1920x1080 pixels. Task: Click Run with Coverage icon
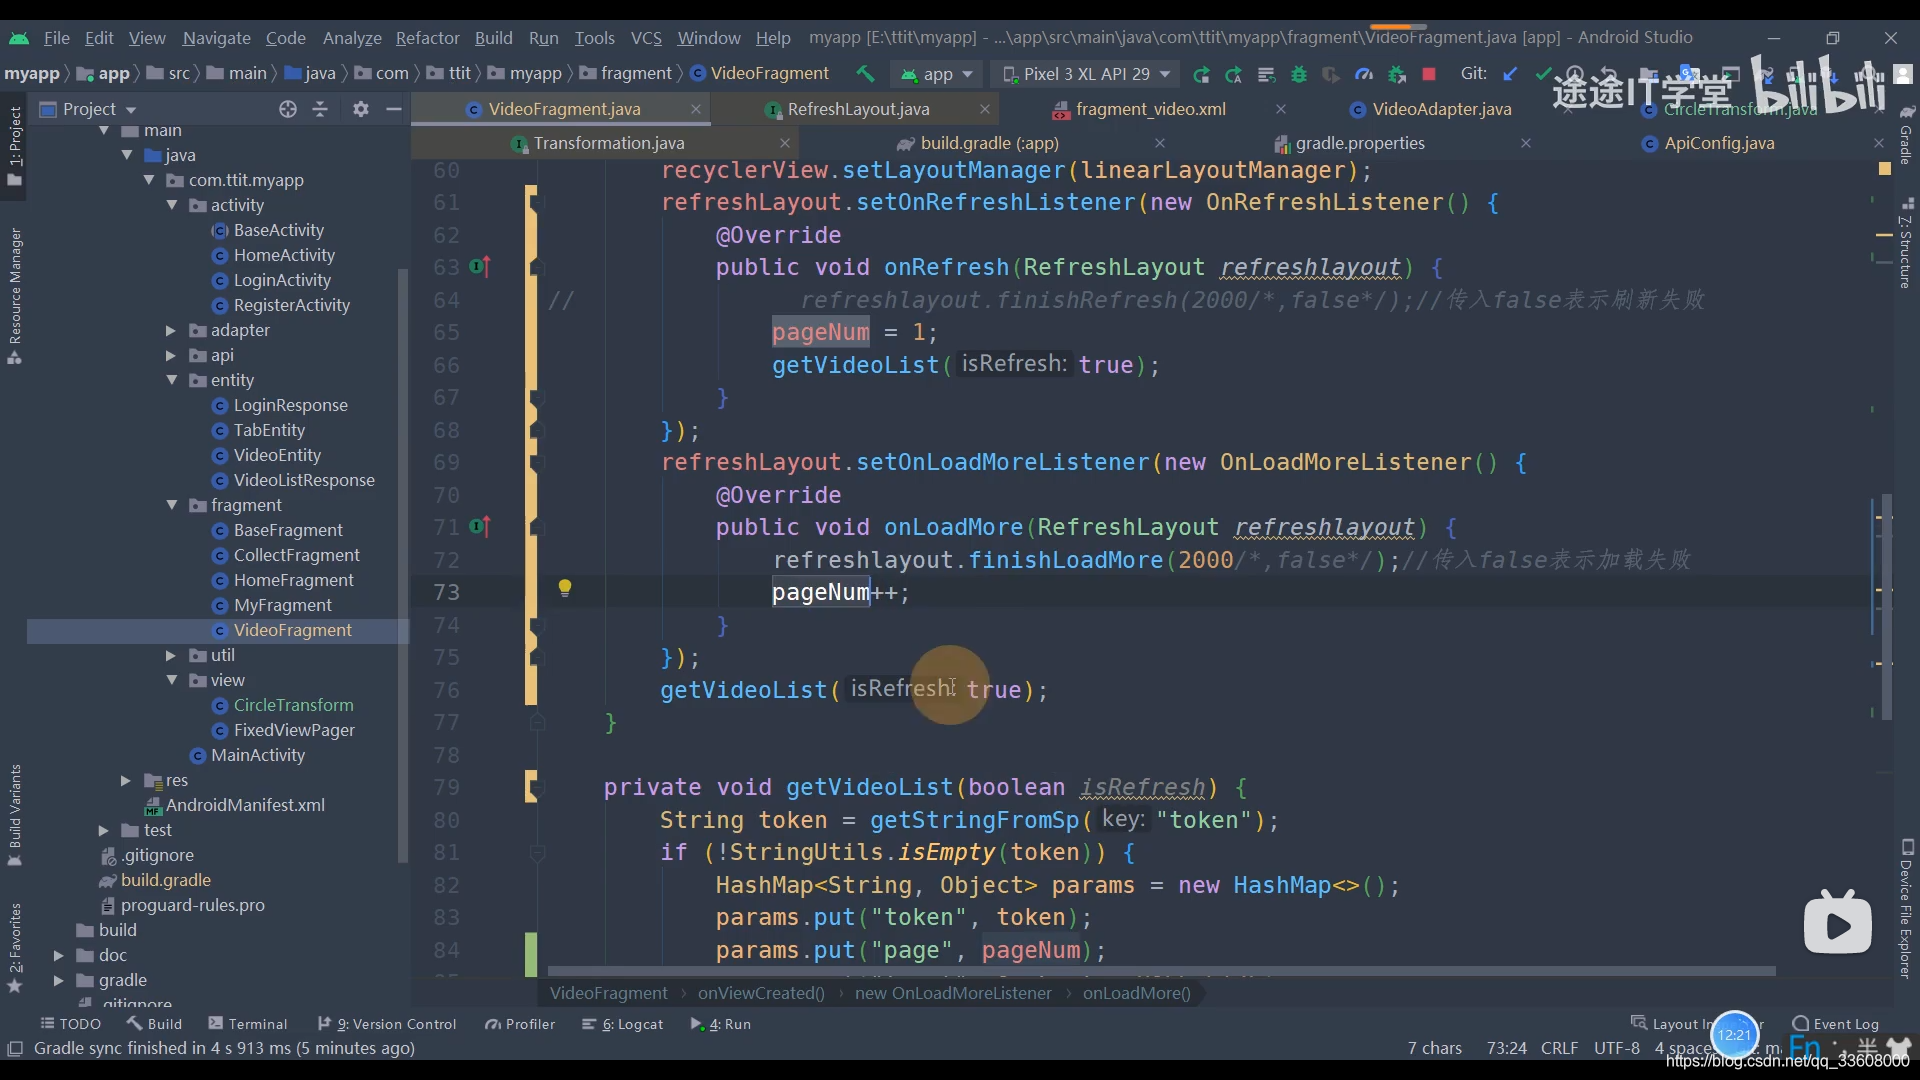click(1331, 74)
